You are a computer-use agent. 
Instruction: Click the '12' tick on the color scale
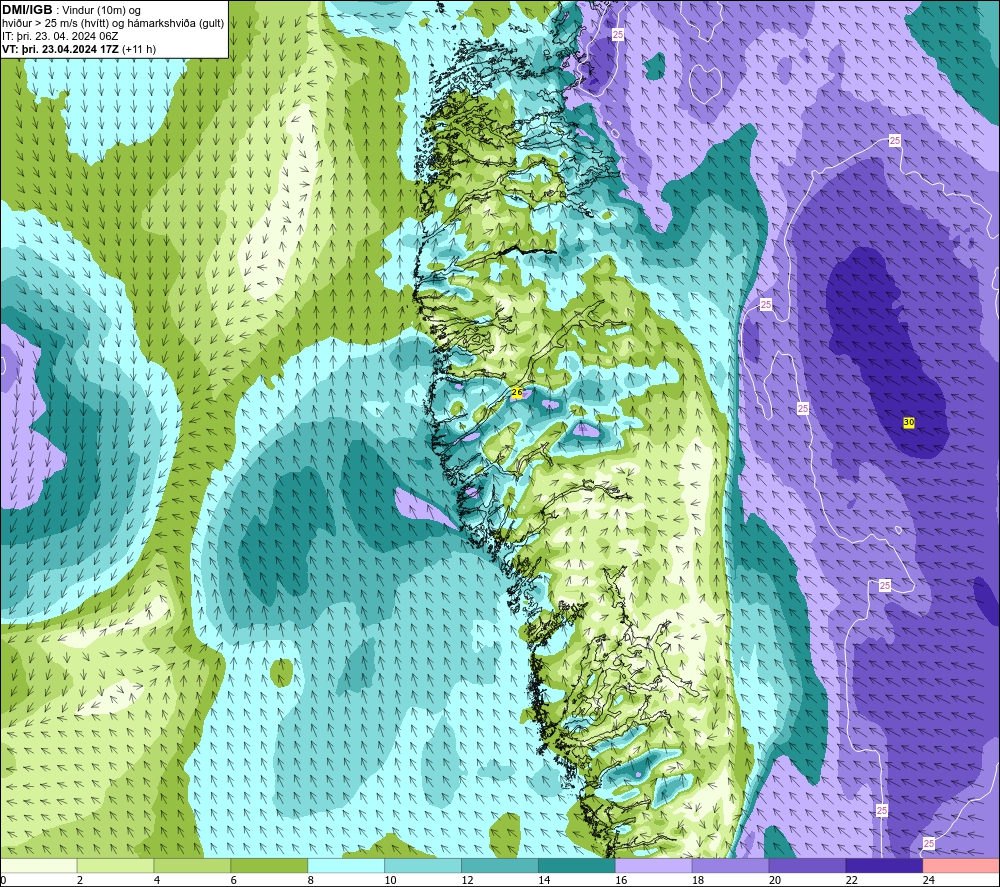pos(467,880)
